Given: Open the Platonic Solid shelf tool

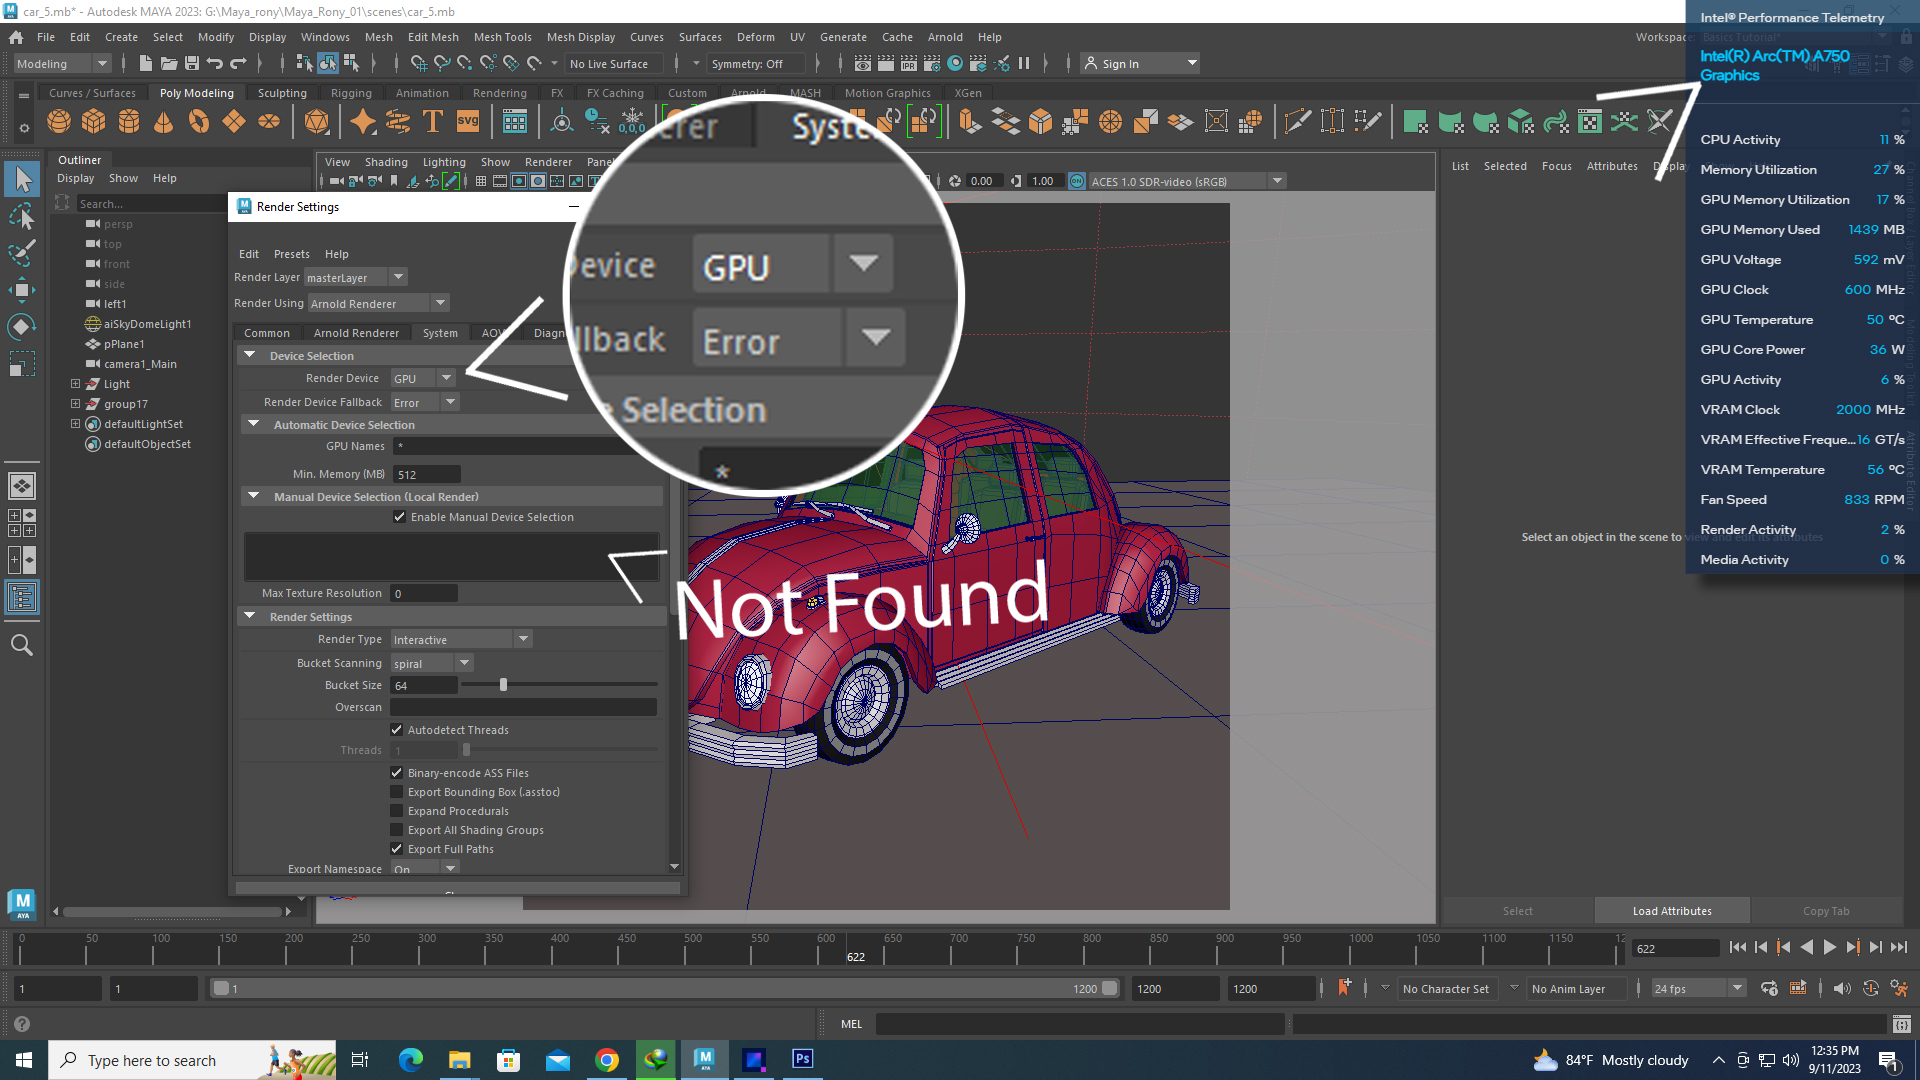Looking at the screenshot, I should pyautogui.click(x=318, y=121).
